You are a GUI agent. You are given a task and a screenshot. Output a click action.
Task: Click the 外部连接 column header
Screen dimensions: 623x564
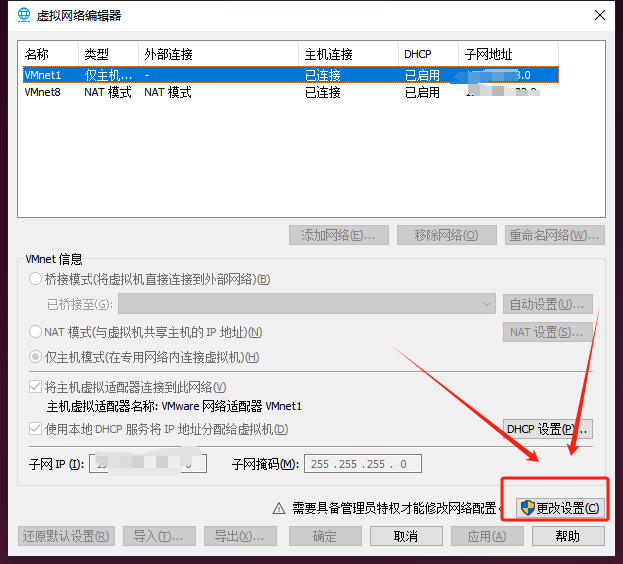(219, 54)
